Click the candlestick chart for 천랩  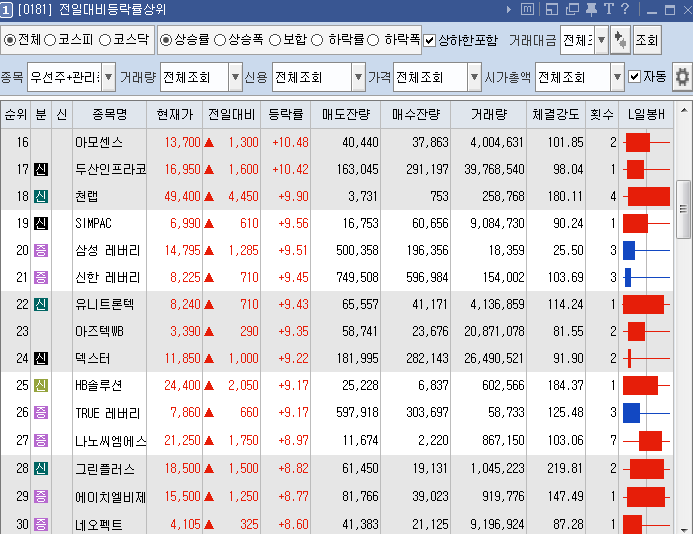click(646, 196)
